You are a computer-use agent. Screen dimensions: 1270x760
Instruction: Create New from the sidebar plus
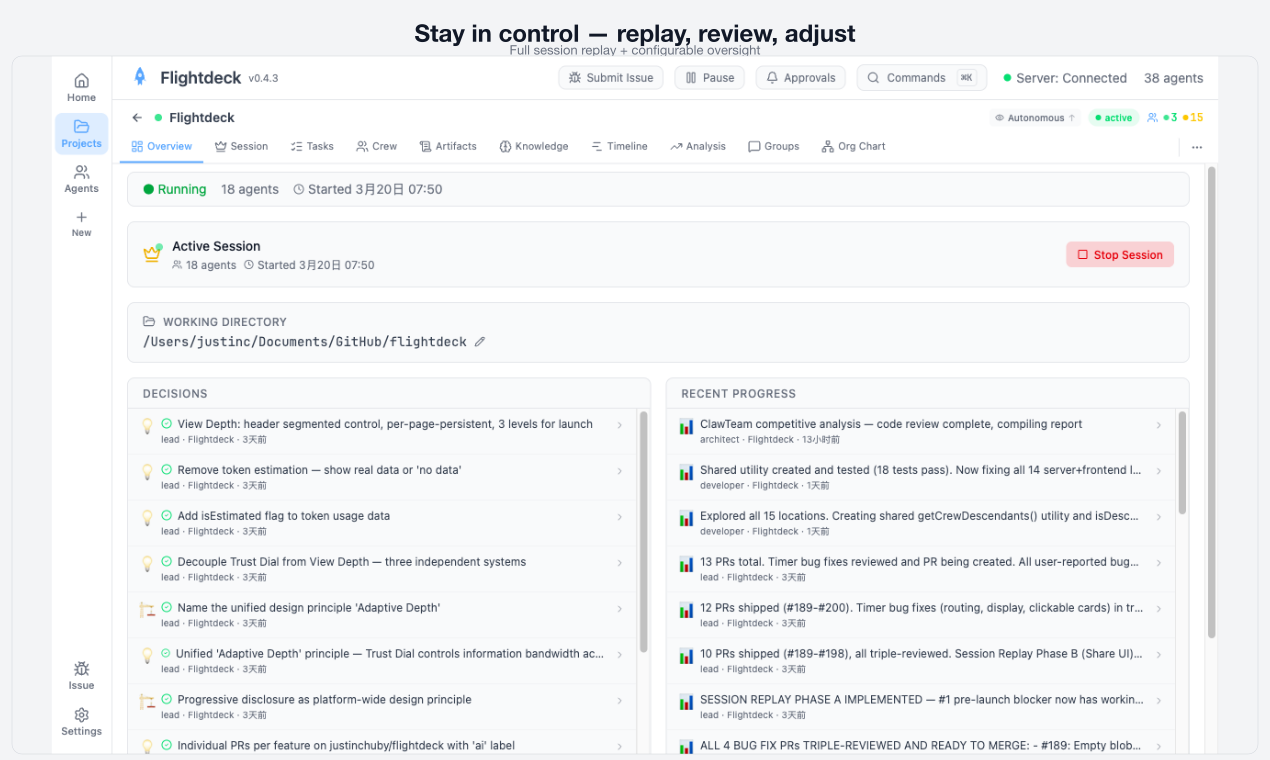click(81, 224)
